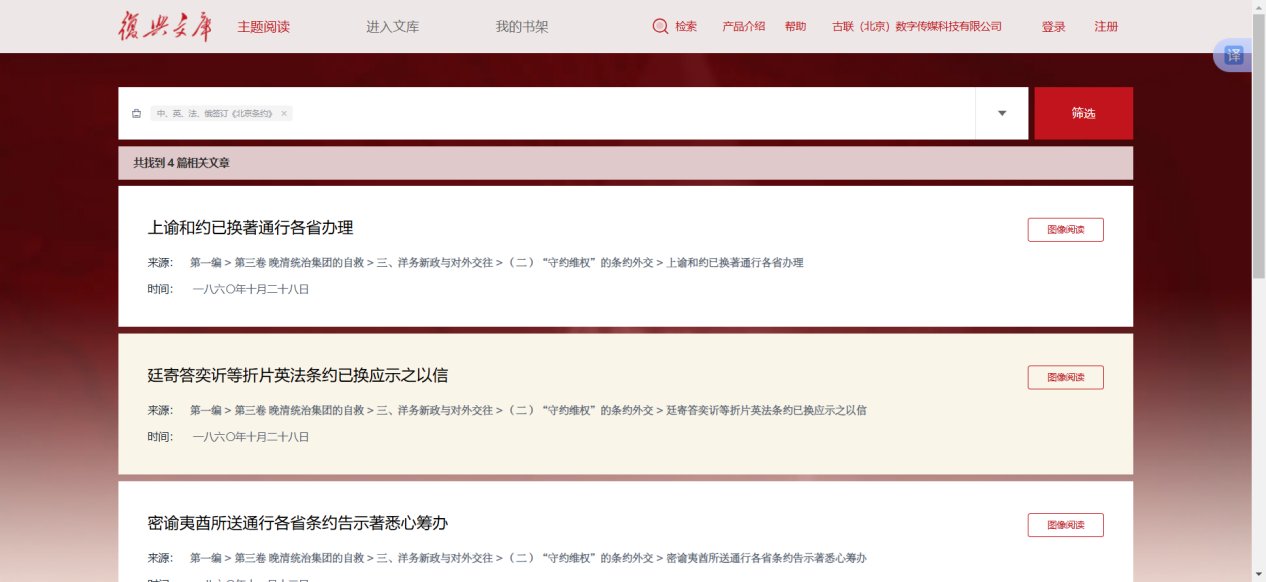Click the scroll-down arrow on page scrollbar
The height and width of the screenshot is (582, 1266).
click(1258, 574)
